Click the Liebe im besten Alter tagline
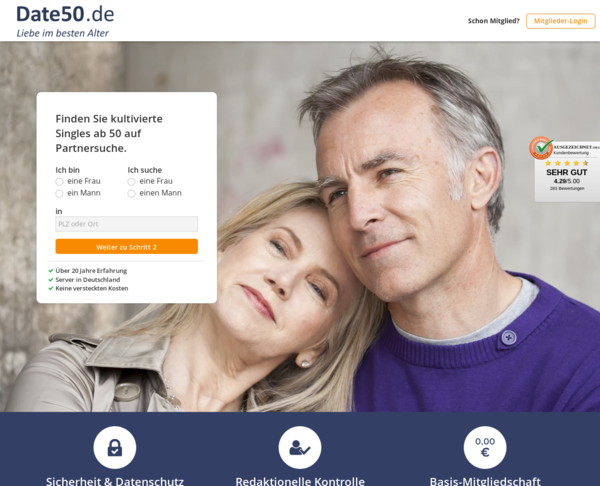 62,33
